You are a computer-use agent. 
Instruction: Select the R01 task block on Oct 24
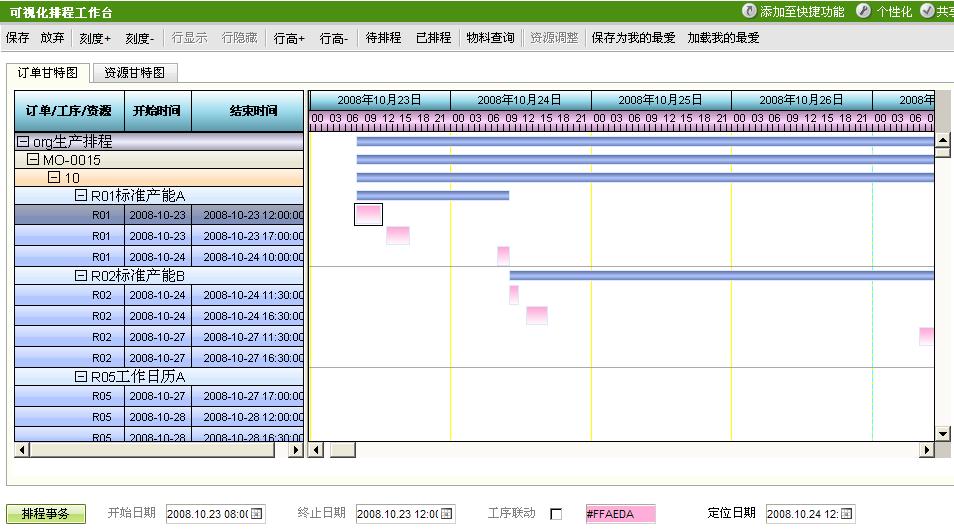[x=503, y=256]
